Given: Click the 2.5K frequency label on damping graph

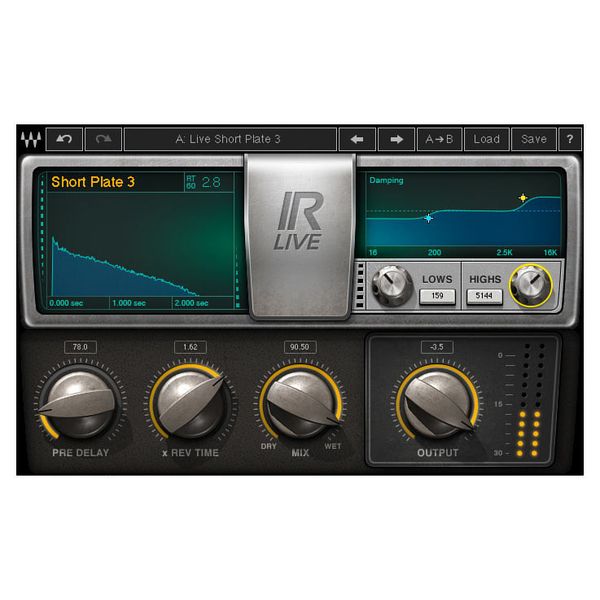Looking at the screenshot, I should [504, 253].
